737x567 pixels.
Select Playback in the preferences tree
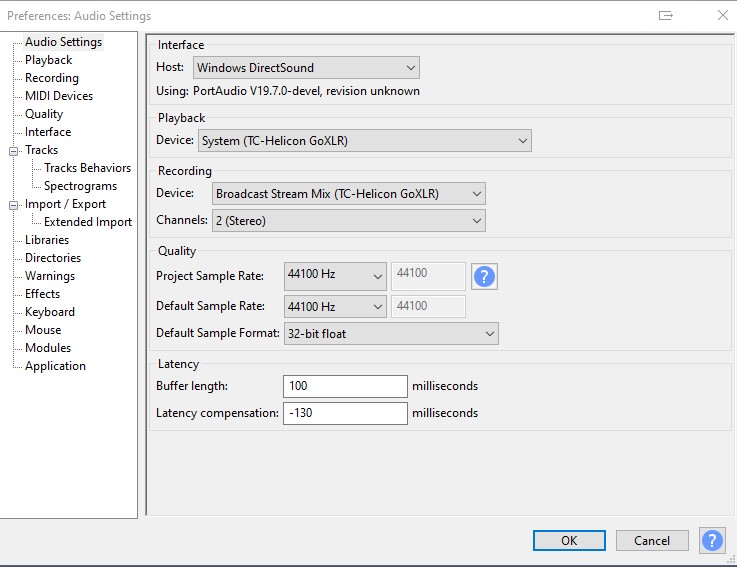point(48,60)
